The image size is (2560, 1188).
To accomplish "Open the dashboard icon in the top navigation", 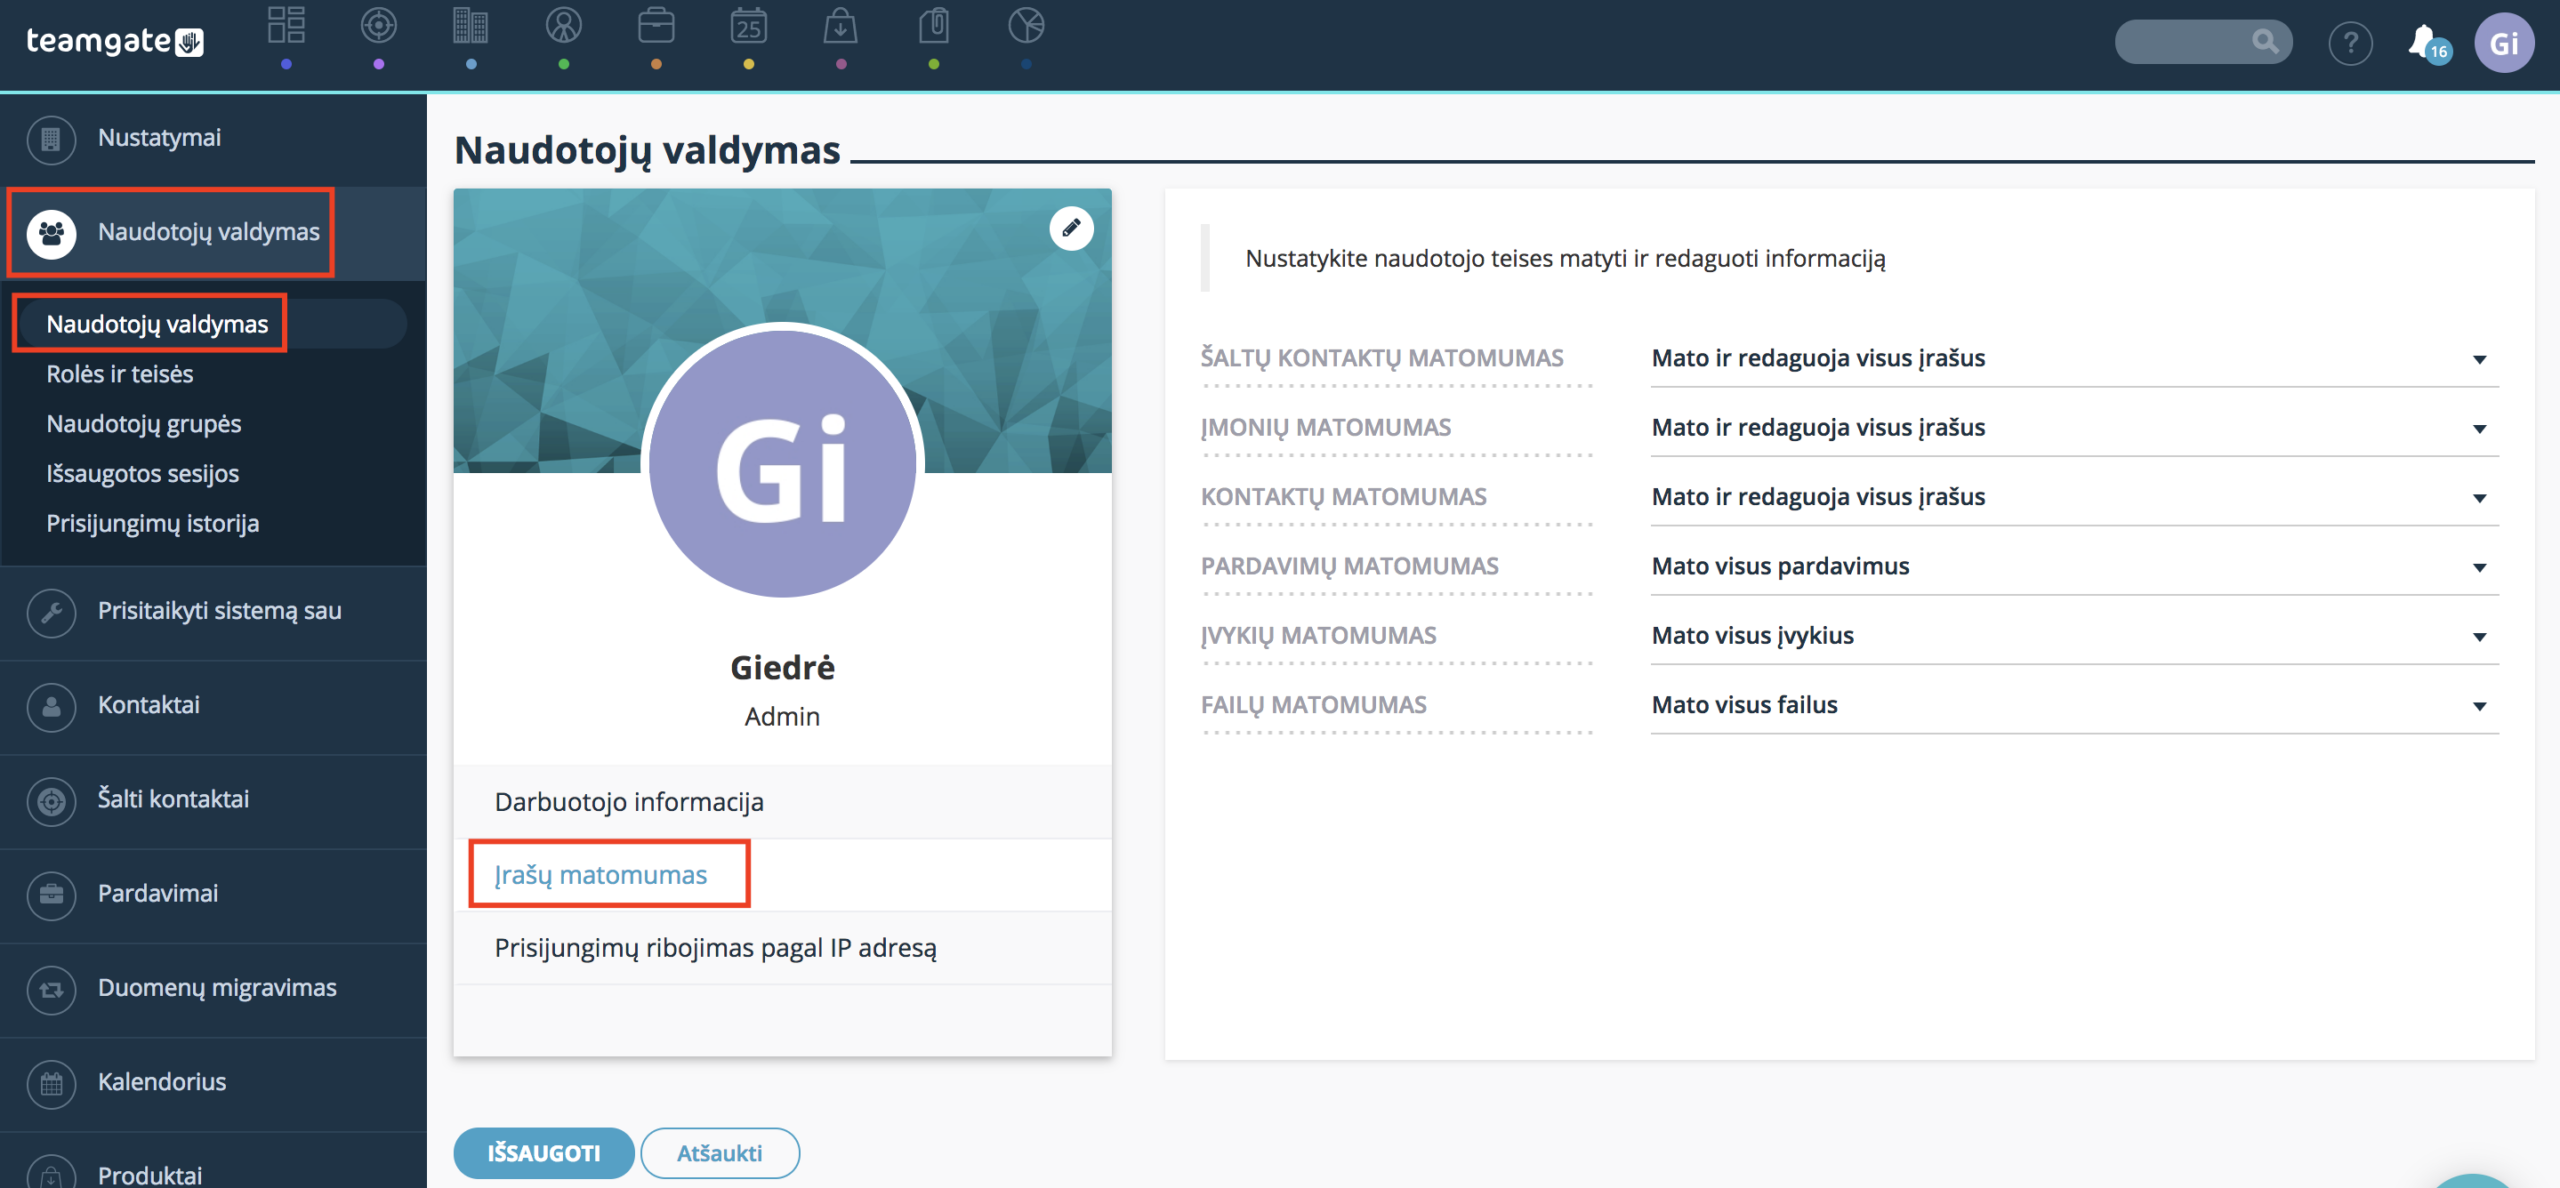I will pos(286,25).
